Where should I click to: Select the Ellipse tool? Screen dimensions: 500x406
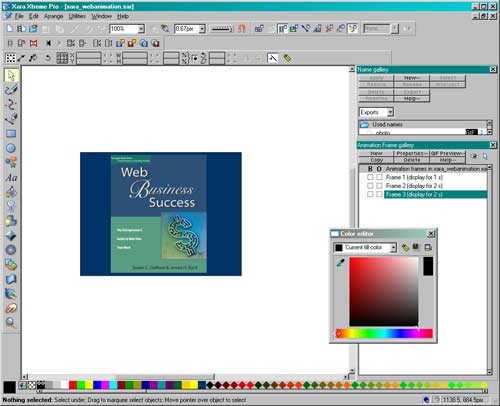[x=11, y=148]
